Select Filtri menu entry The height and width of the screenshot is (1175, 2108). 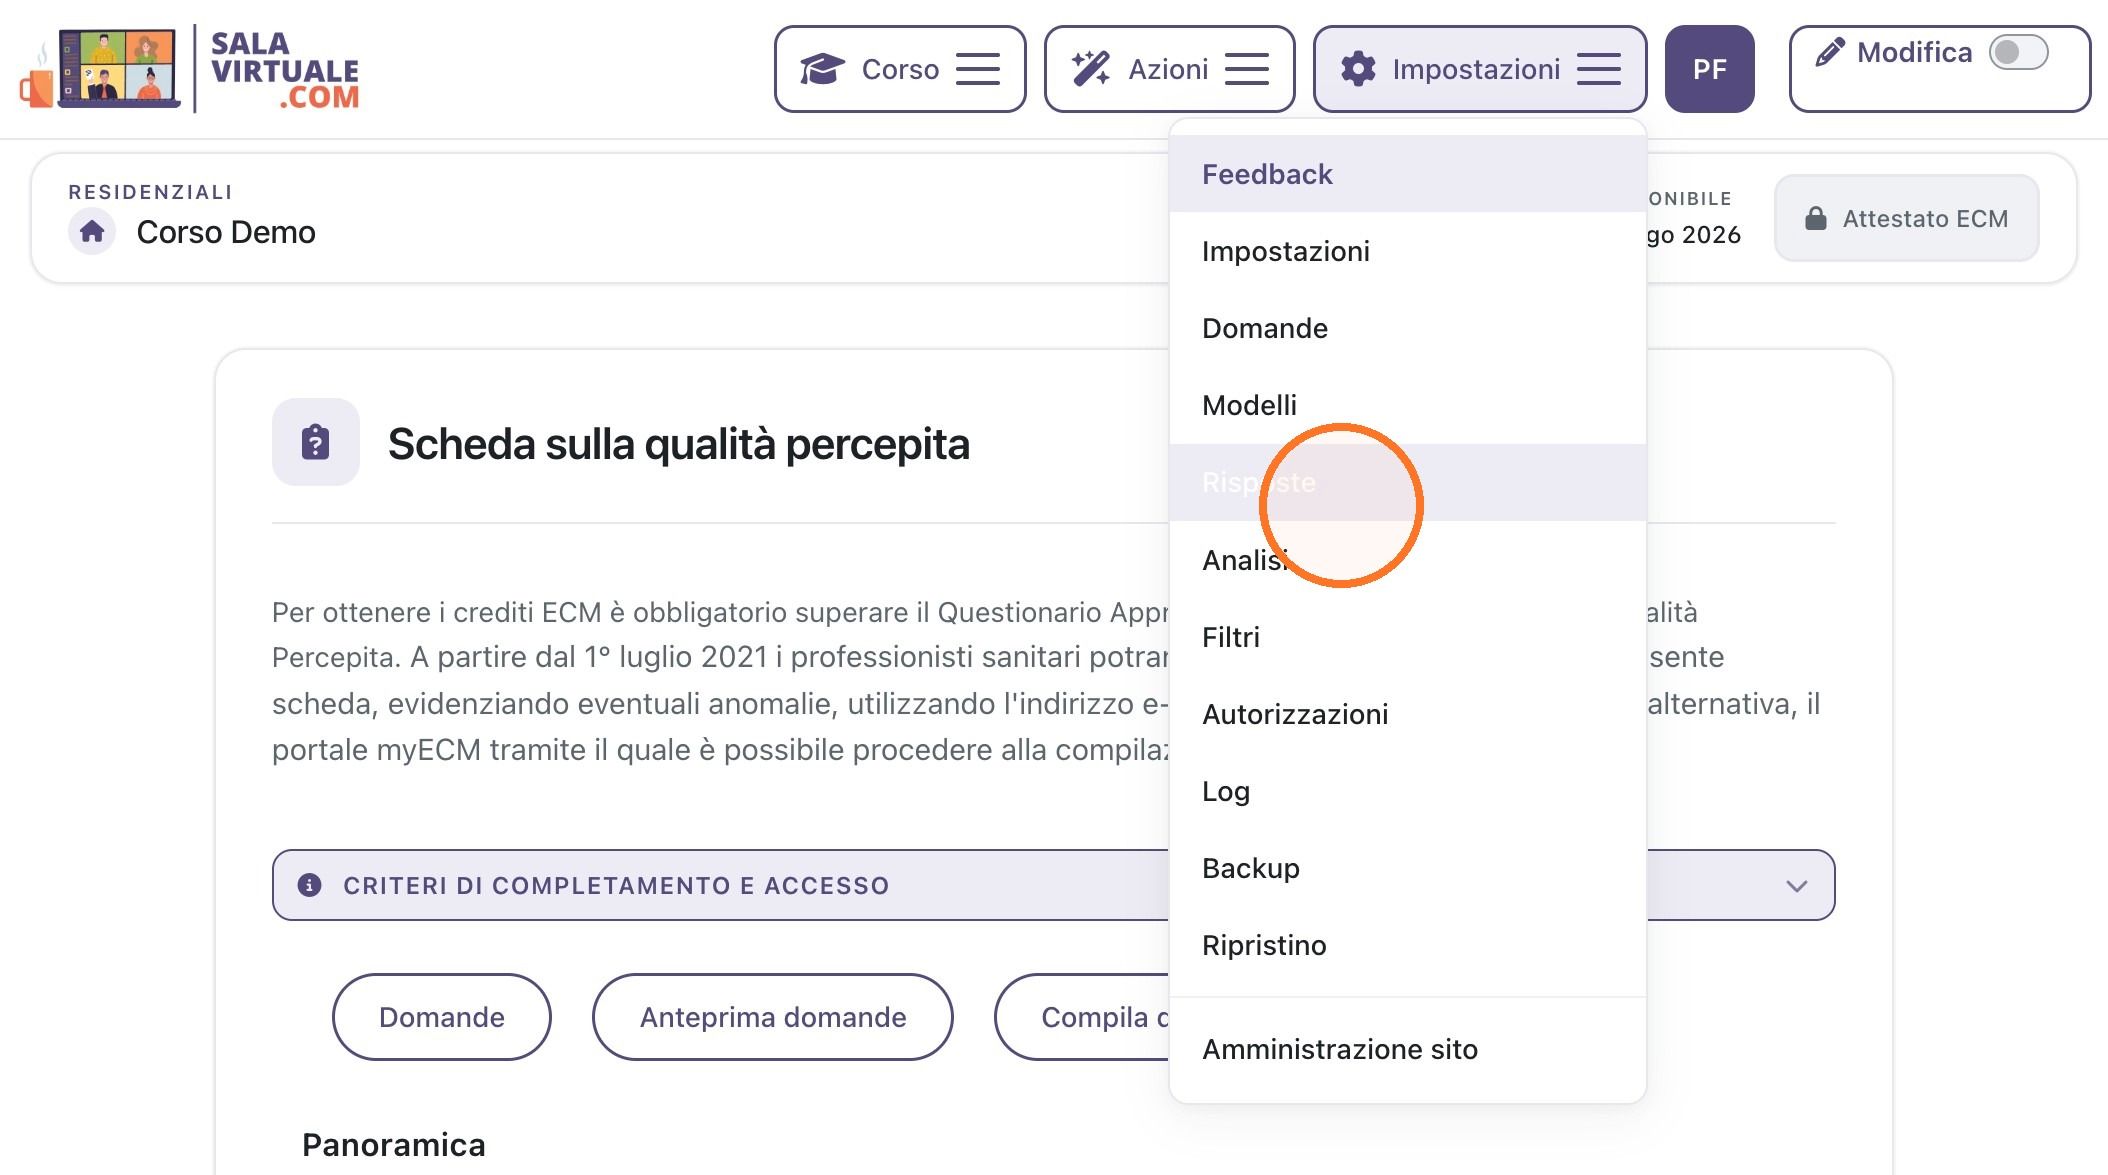coord(1408,636)
